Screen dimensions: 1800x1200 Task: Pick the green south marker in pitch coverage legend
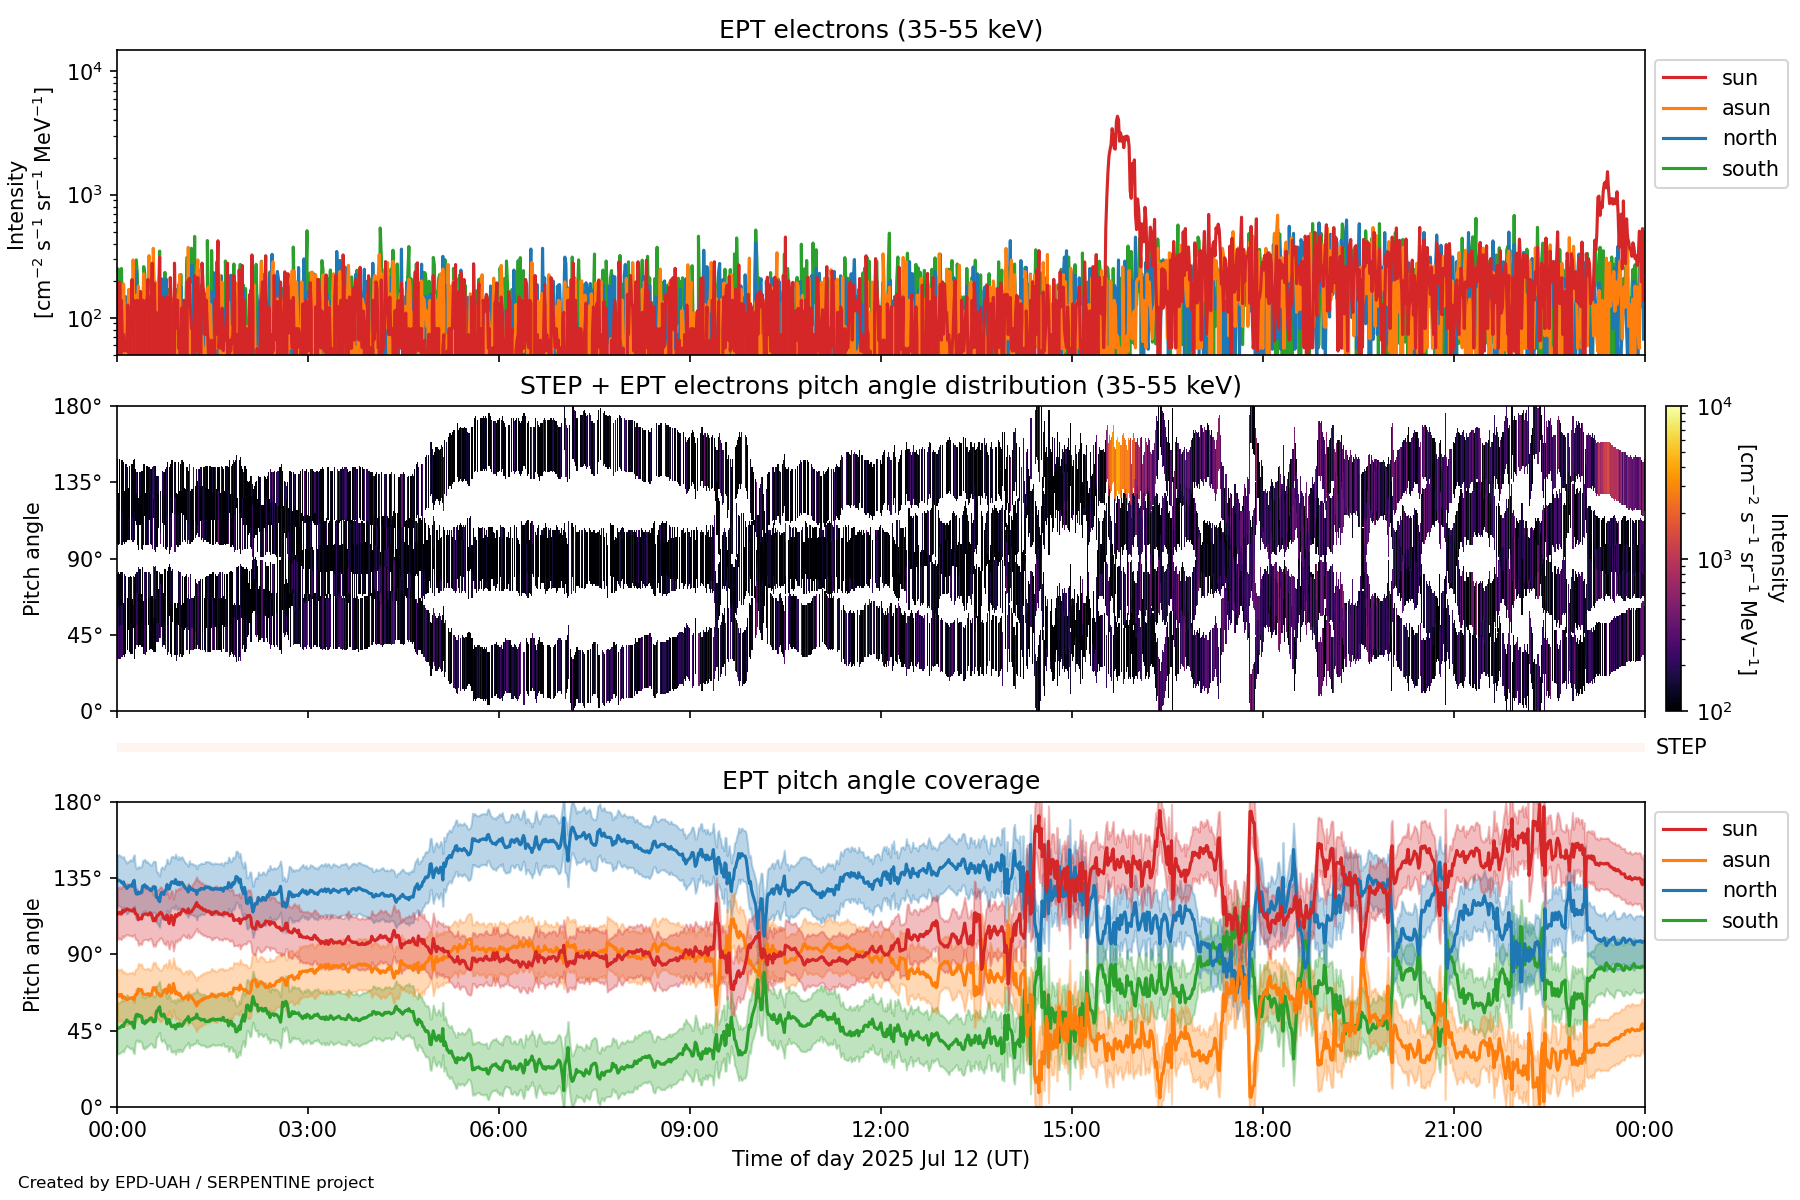coord(1684,921)
